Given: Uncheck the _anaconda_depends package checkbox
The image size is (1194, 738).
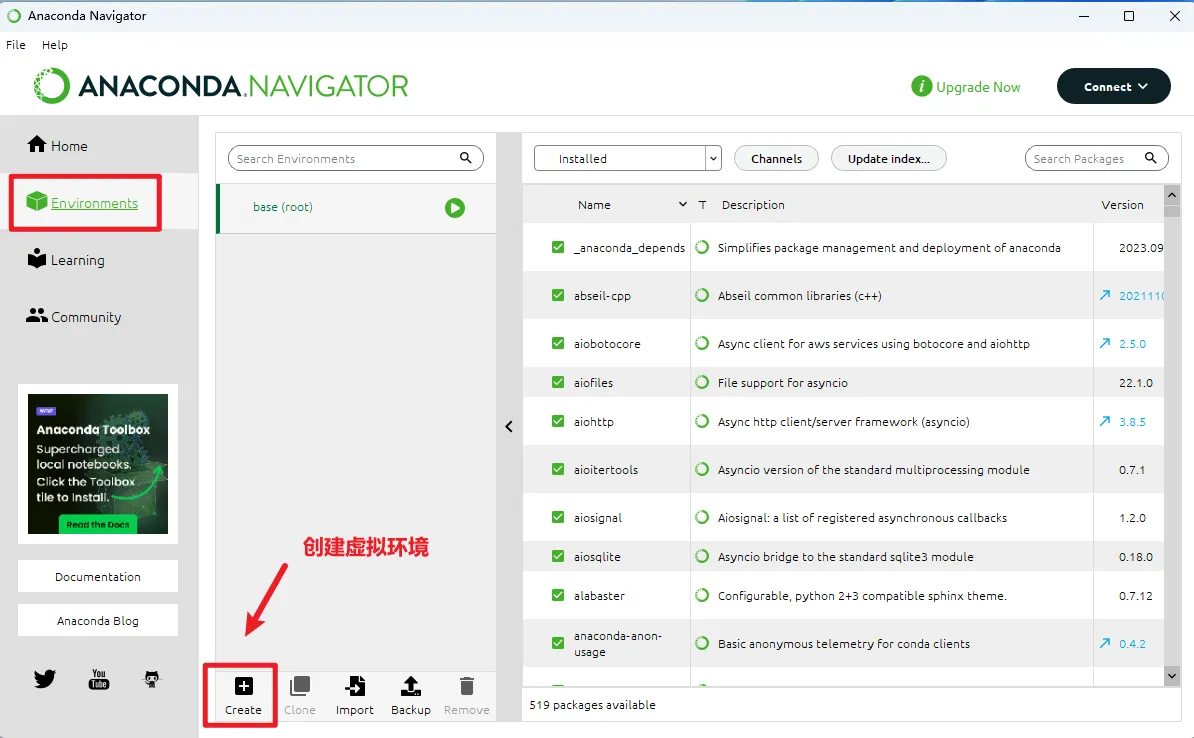Looking at the screenshot, I should pyautogui.click(x=558, y=247).
